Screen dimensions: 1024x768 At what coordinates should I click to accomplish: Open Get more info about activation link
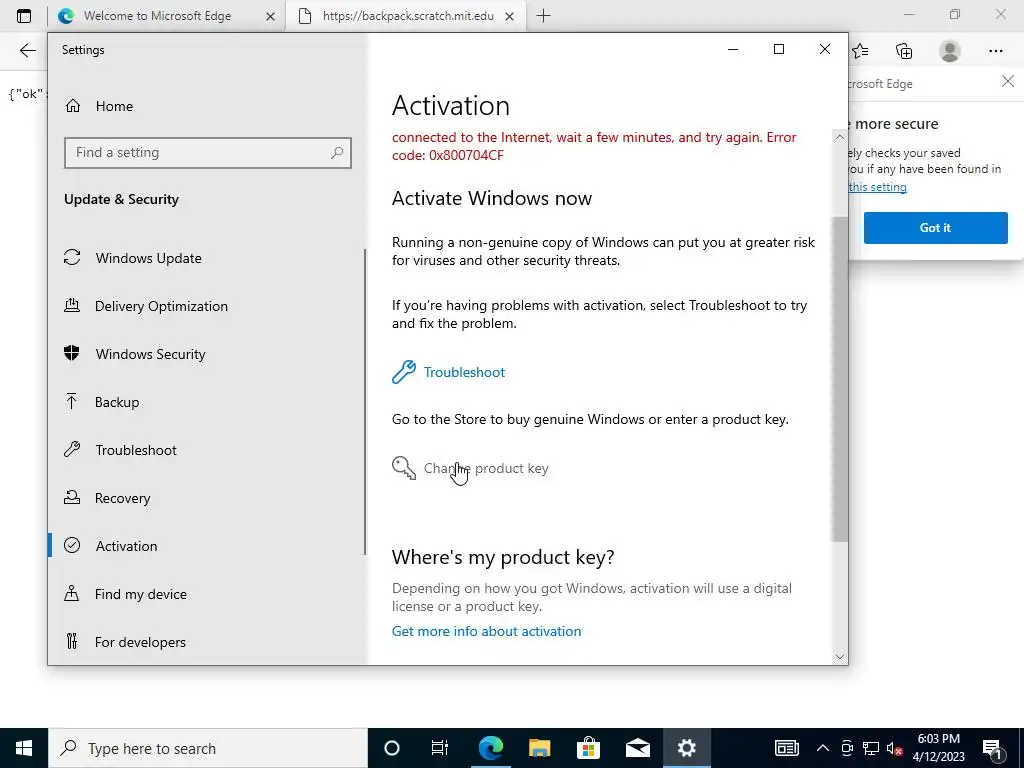point(487,631)
